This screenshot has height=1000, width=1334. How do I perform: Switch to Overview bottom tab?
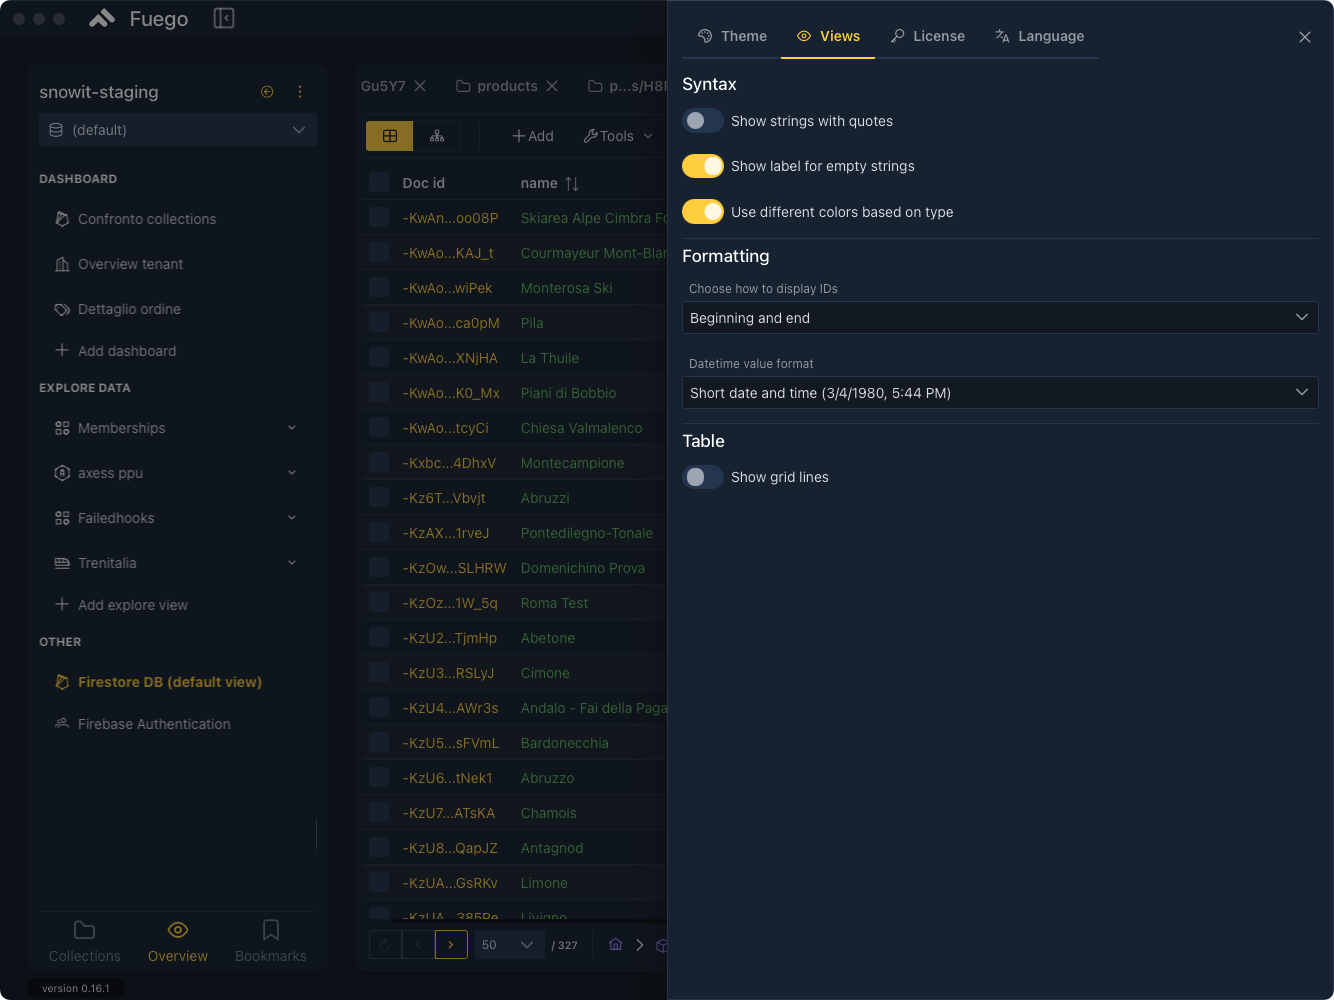point(178,942)
